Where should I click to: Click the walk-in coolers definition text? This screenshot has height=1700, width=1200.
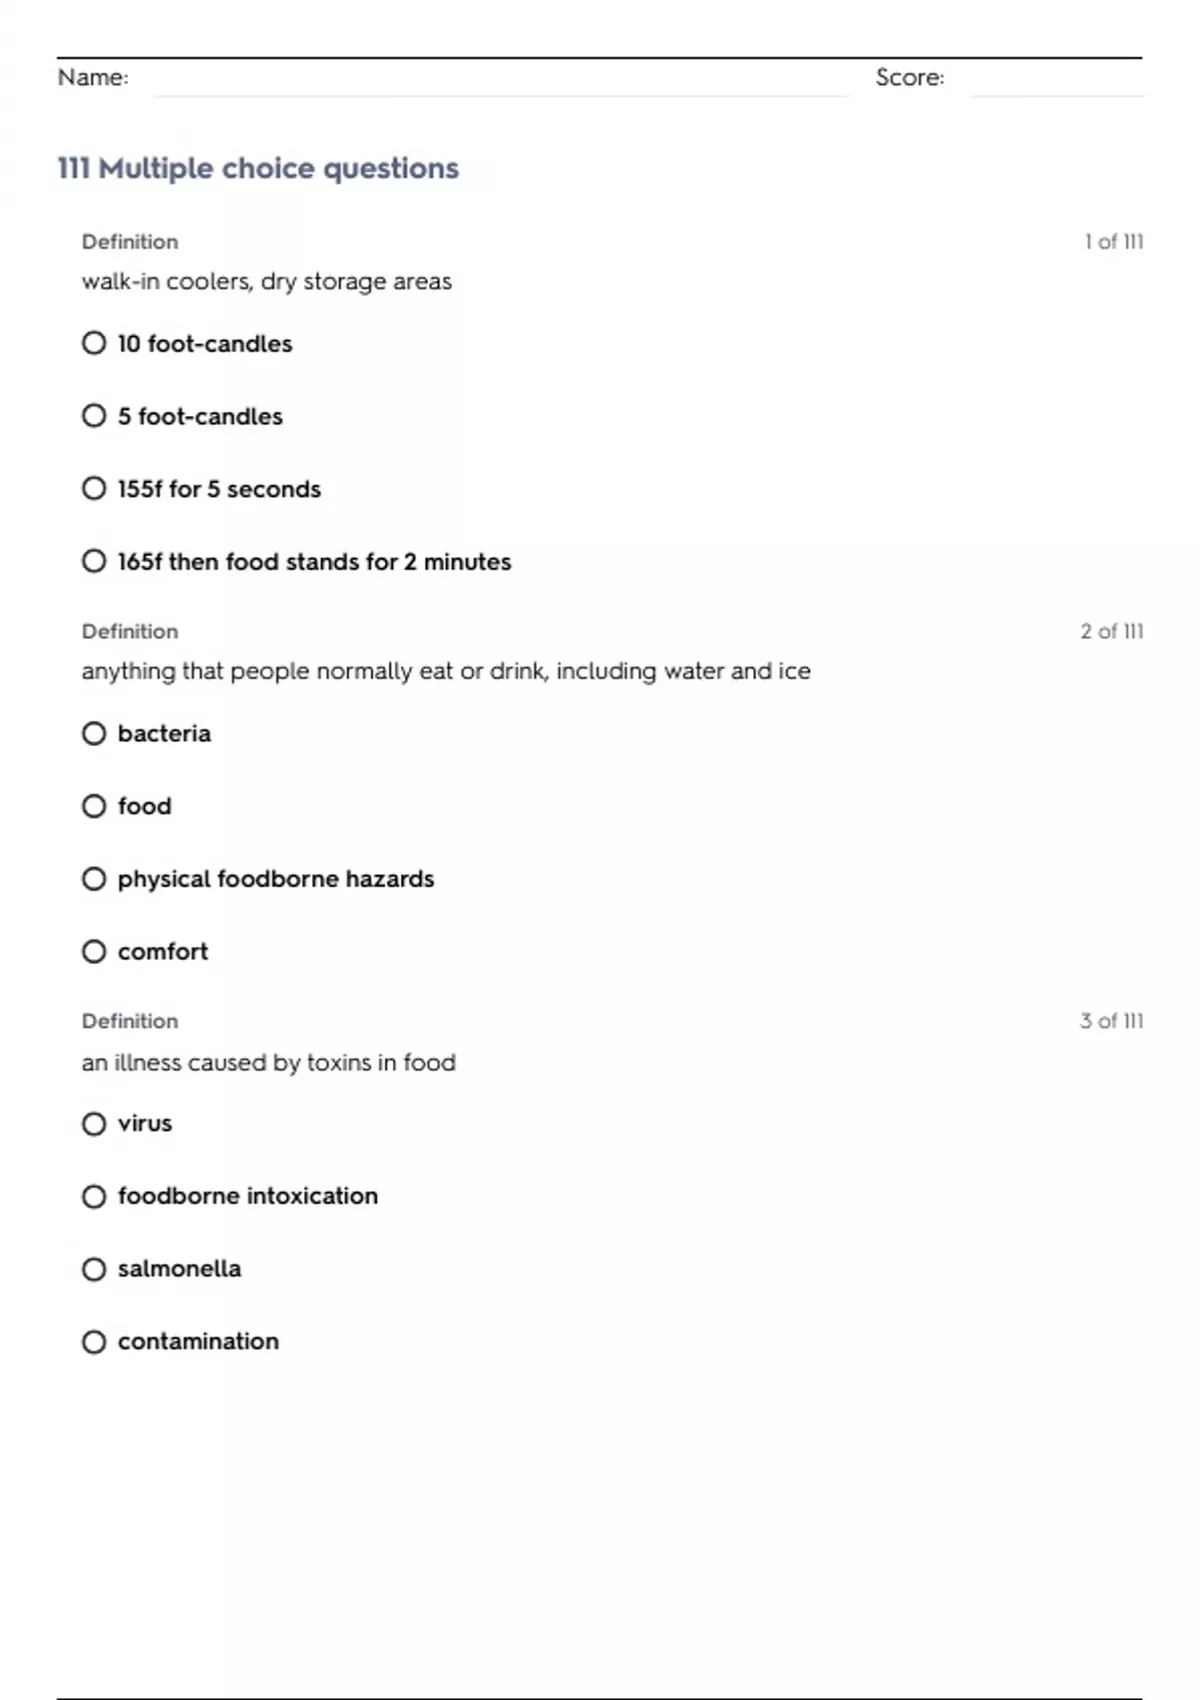pyautogui.click(x=266, y=282)
